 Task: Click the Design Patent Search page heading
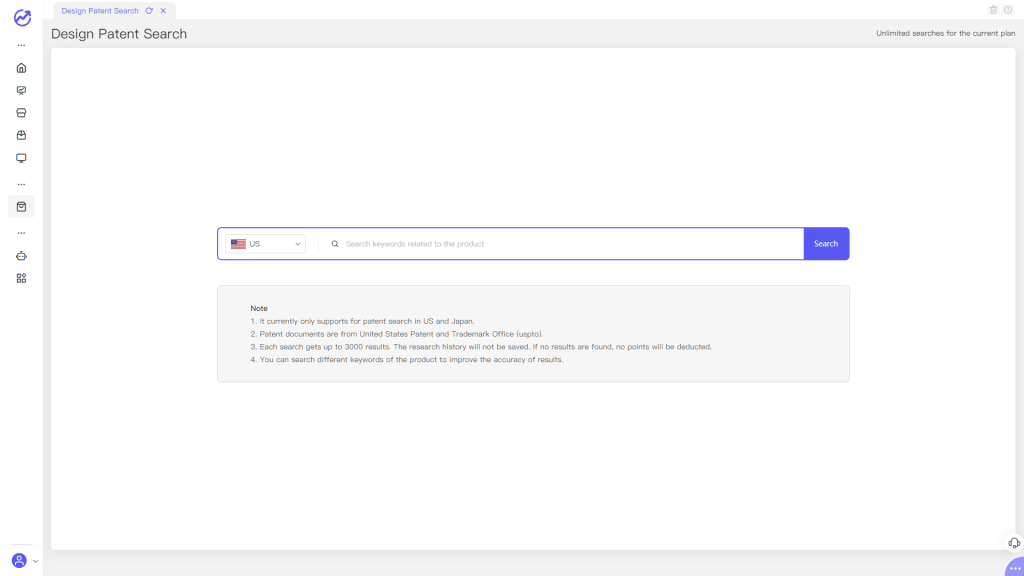(x=119, y=34)
